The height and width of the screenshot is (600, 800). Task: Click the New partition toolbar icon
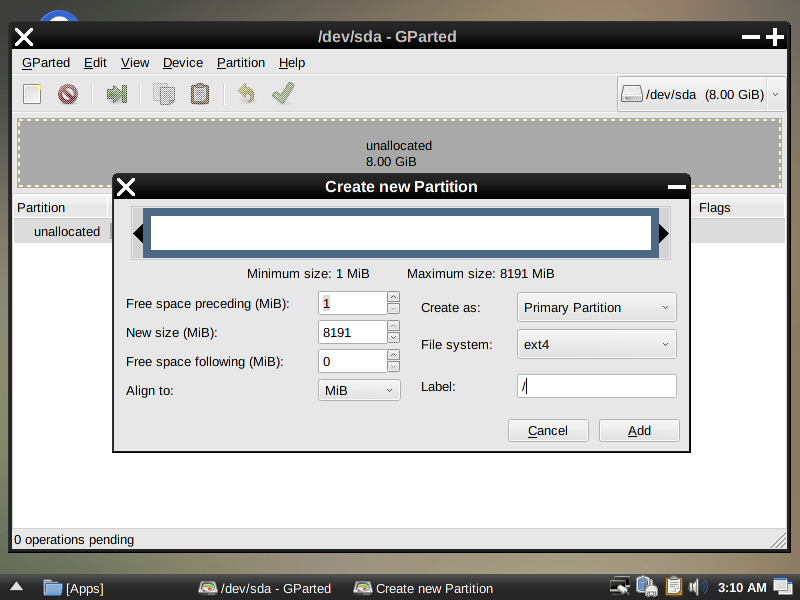click(x=32, y=94)
